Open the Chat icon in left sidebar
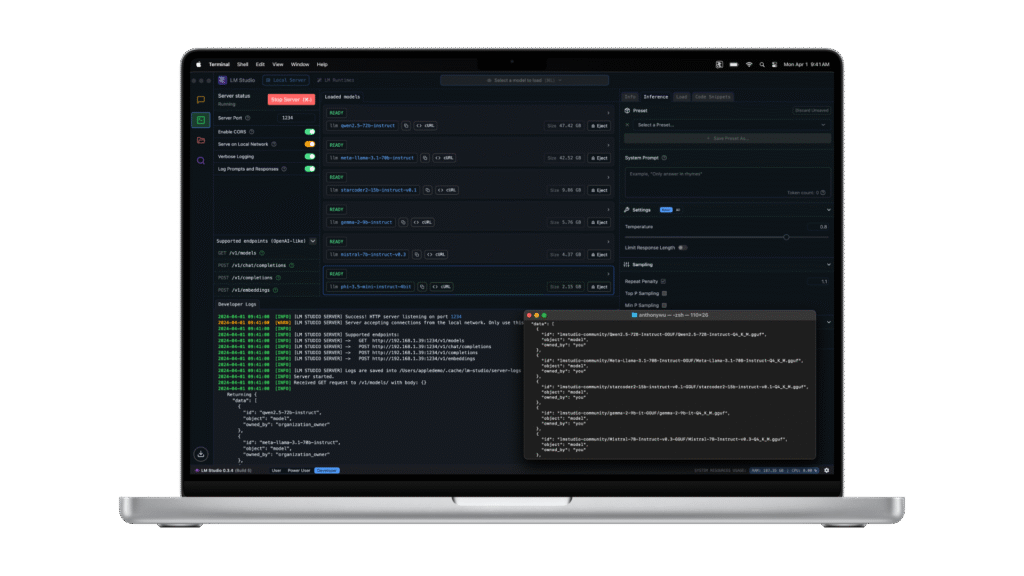 [201, 100]
